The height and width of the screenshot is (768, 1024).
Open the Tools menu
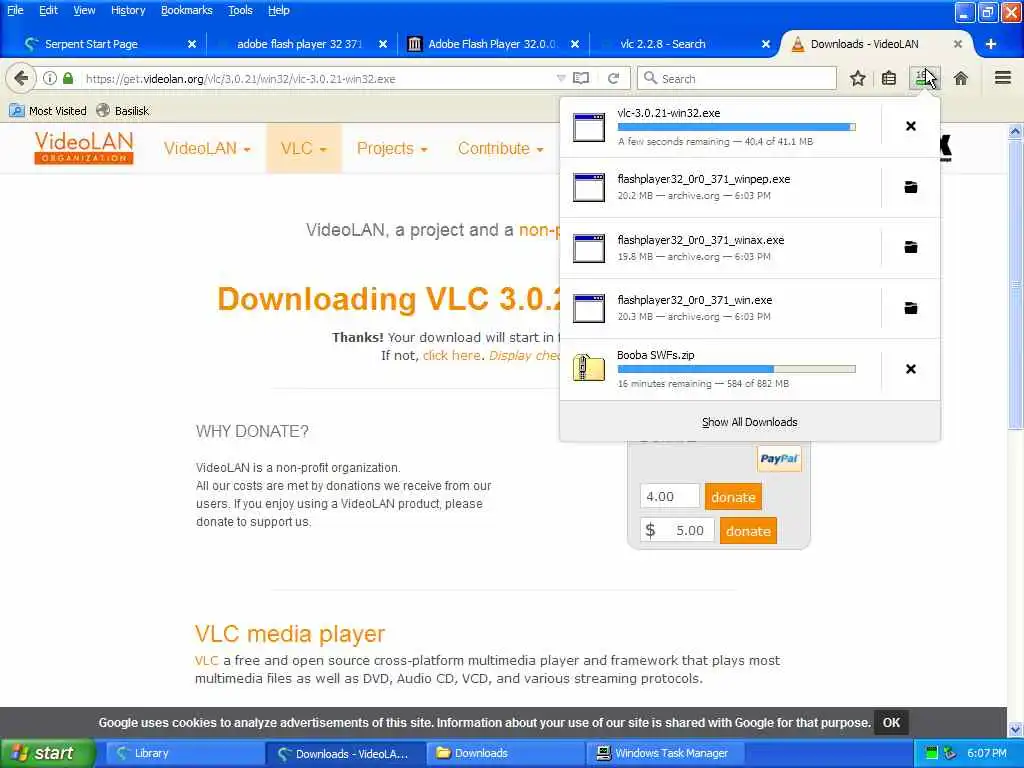(240, 10)
